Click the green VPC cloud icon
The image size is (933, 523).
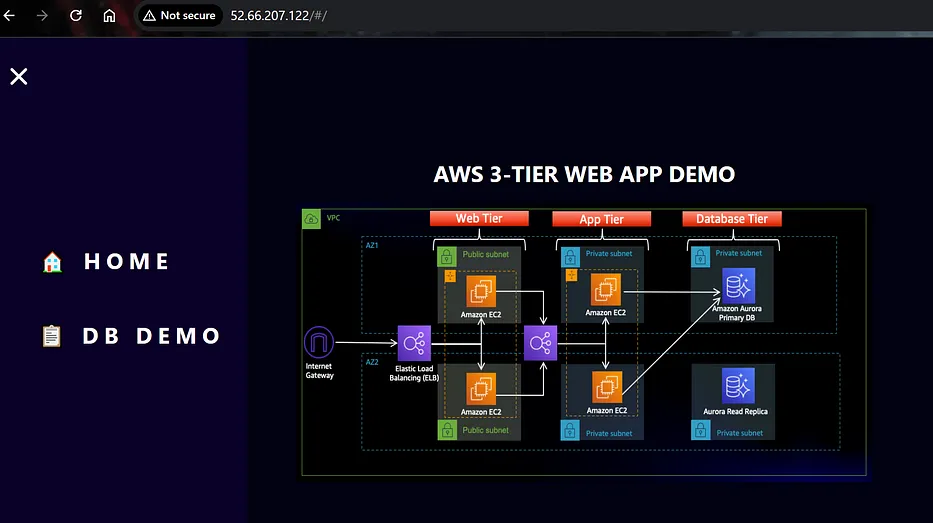[311, 219]
